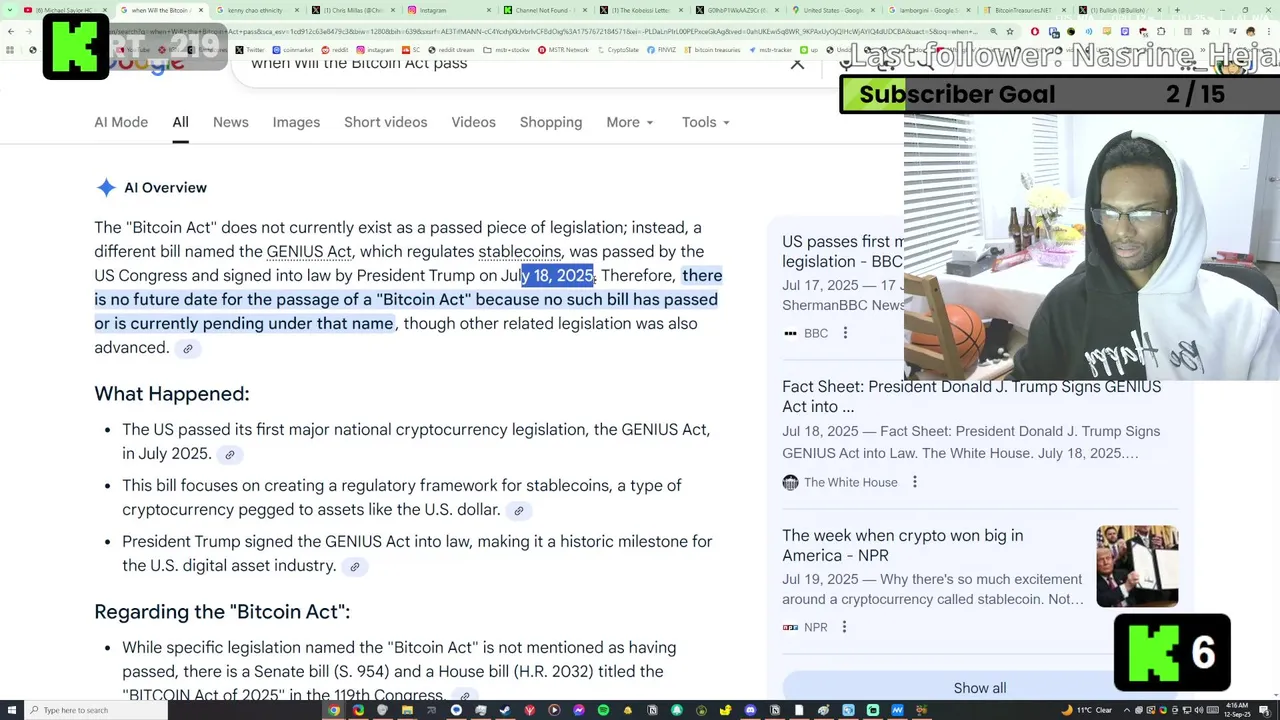Open citation link icon after 'advanced.'

[187, 348]
